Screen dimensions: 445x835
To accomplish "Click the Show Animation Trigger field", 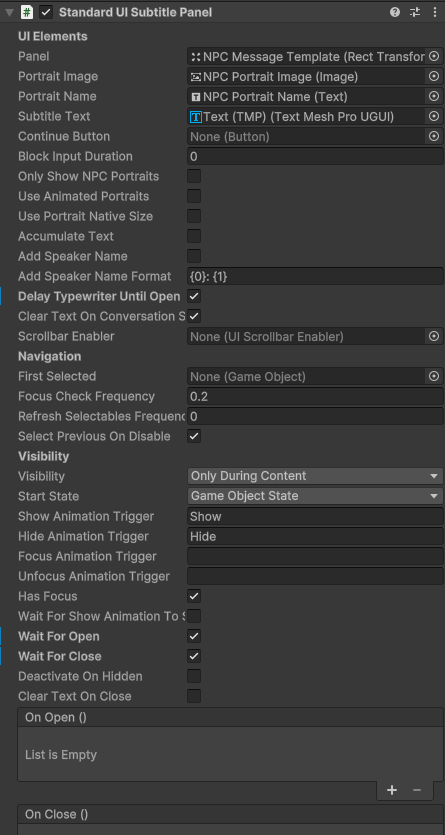I will coord(315,517).
